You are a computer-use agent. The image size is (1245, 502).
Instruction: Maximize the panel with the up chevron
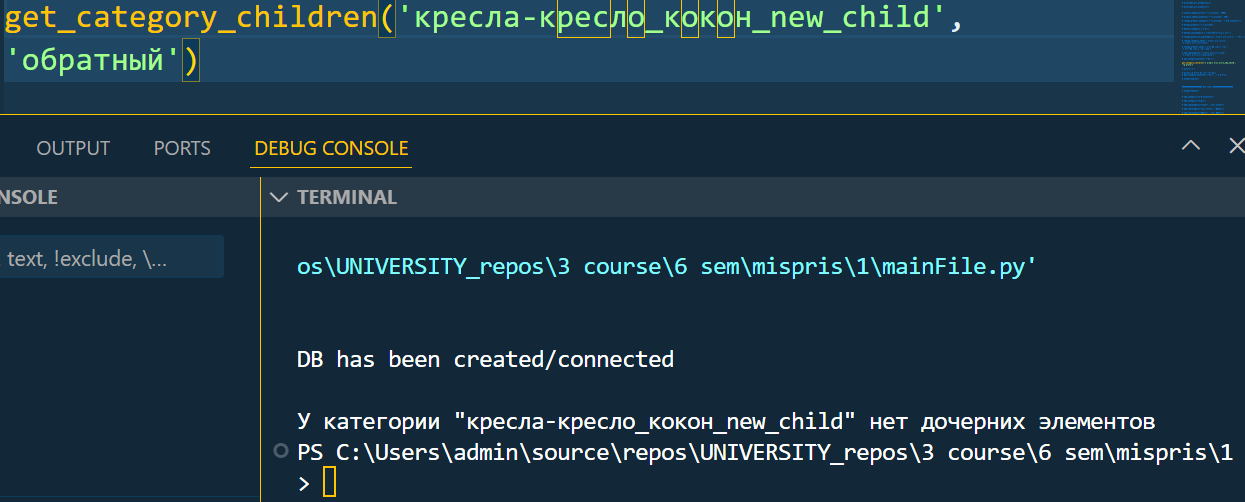1190,146
